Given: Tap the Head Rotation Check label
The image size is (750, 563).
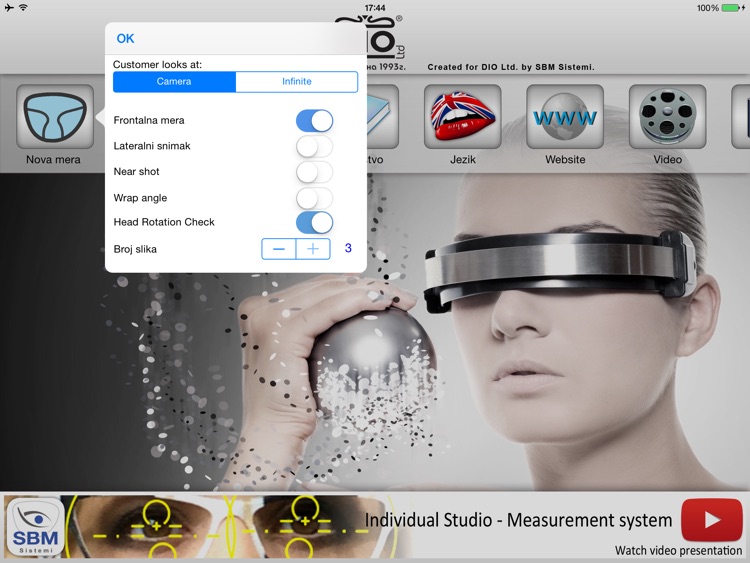Looking at the screenshot, I should [164, 222].
